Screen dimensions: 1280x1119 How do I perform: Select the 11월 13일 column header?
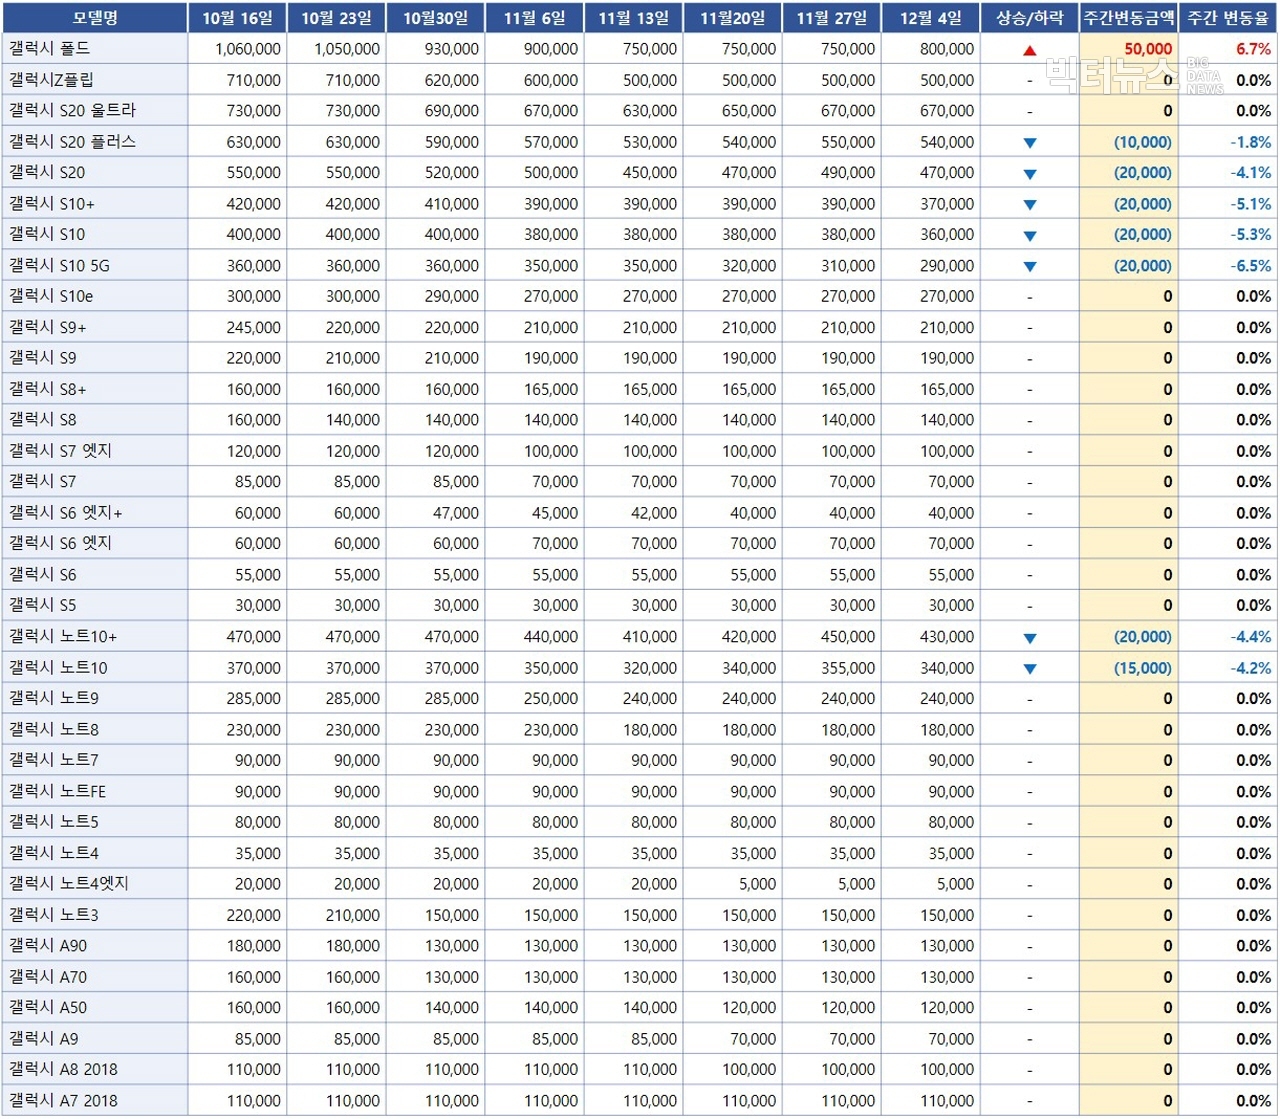click(633, 17)
